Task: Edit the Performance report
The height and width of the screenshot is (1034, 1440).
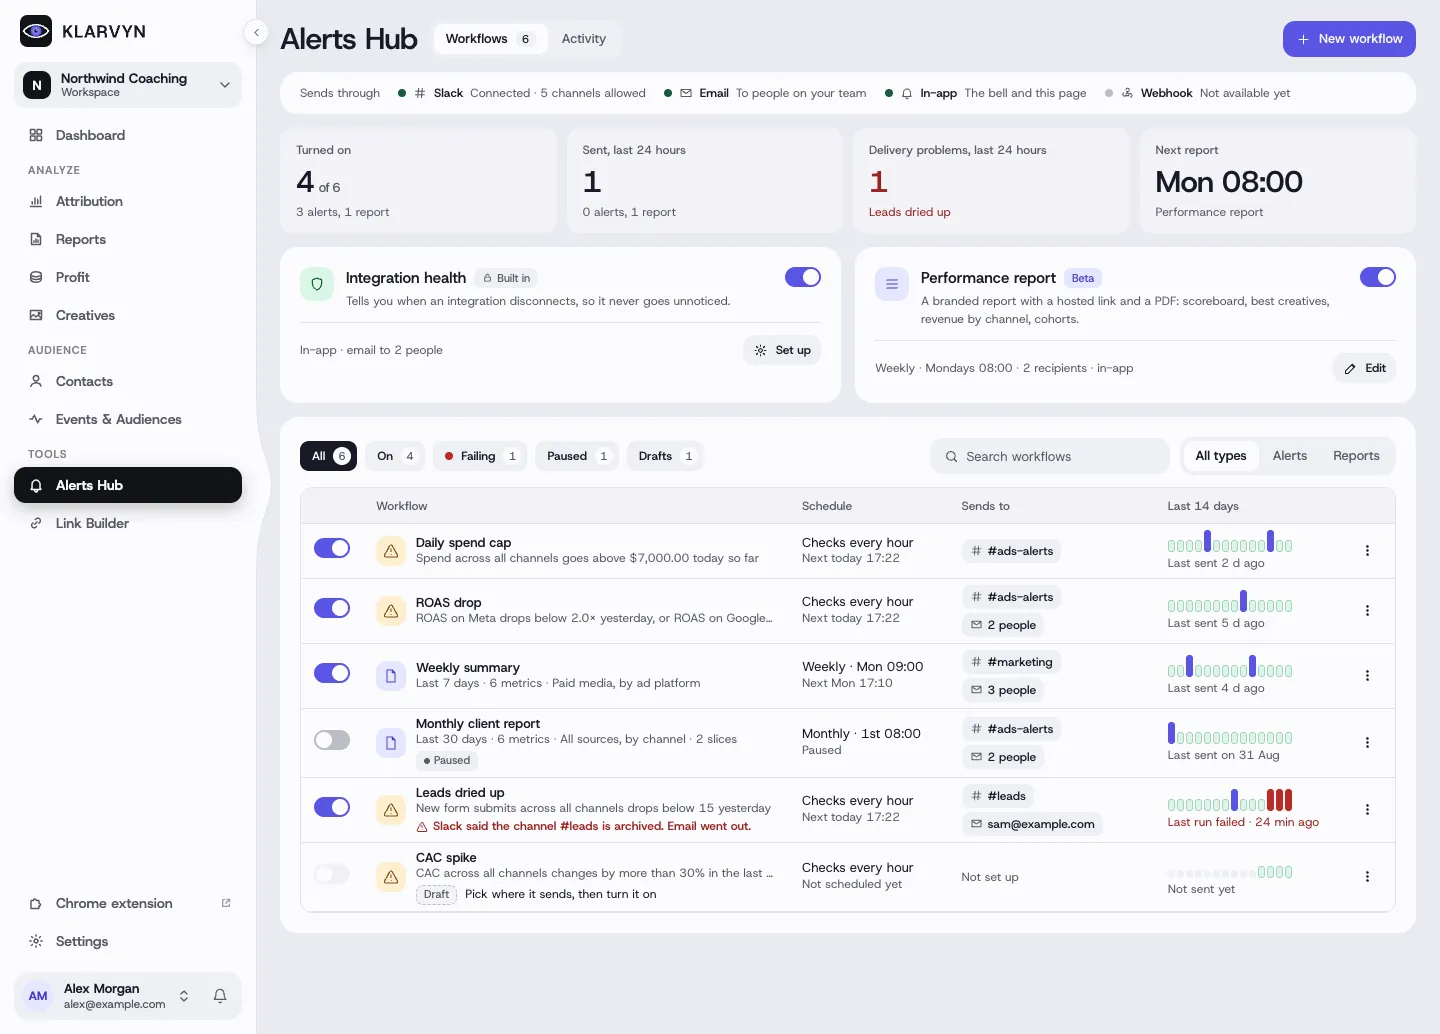Action: pos(1365,368)
